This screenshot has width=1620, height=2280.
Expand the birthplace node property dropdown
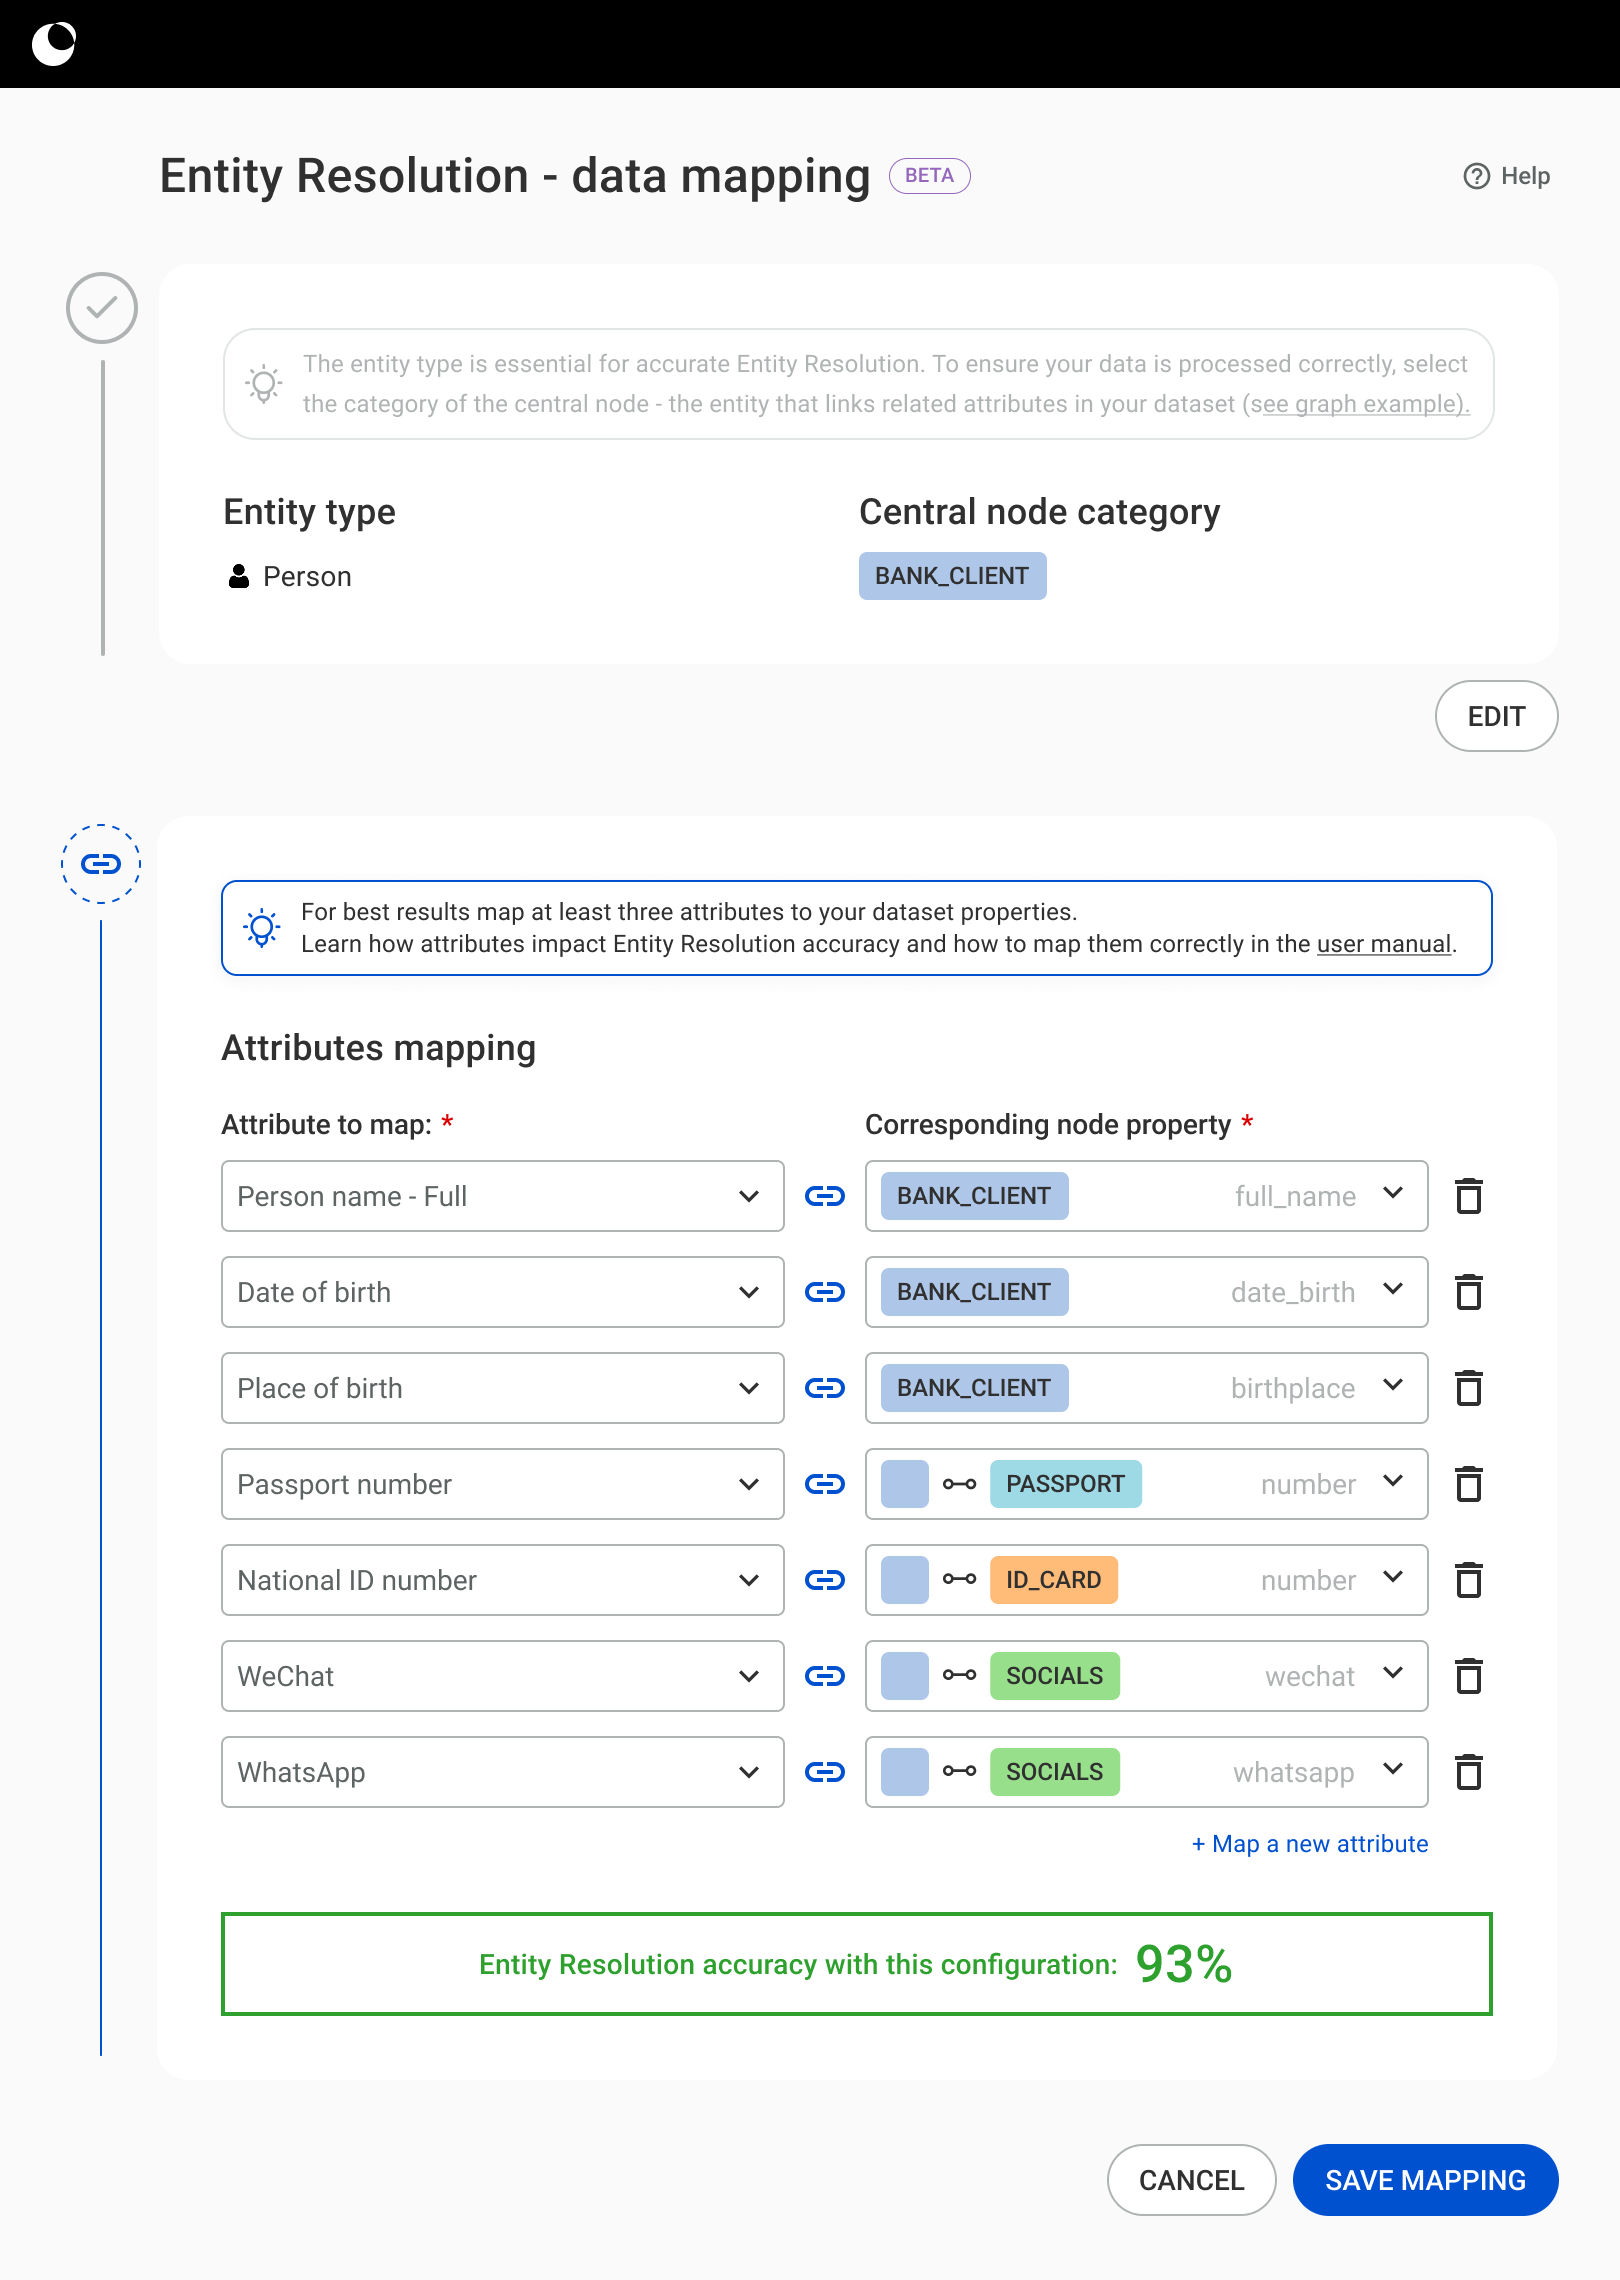[x=1146, y=1388]
